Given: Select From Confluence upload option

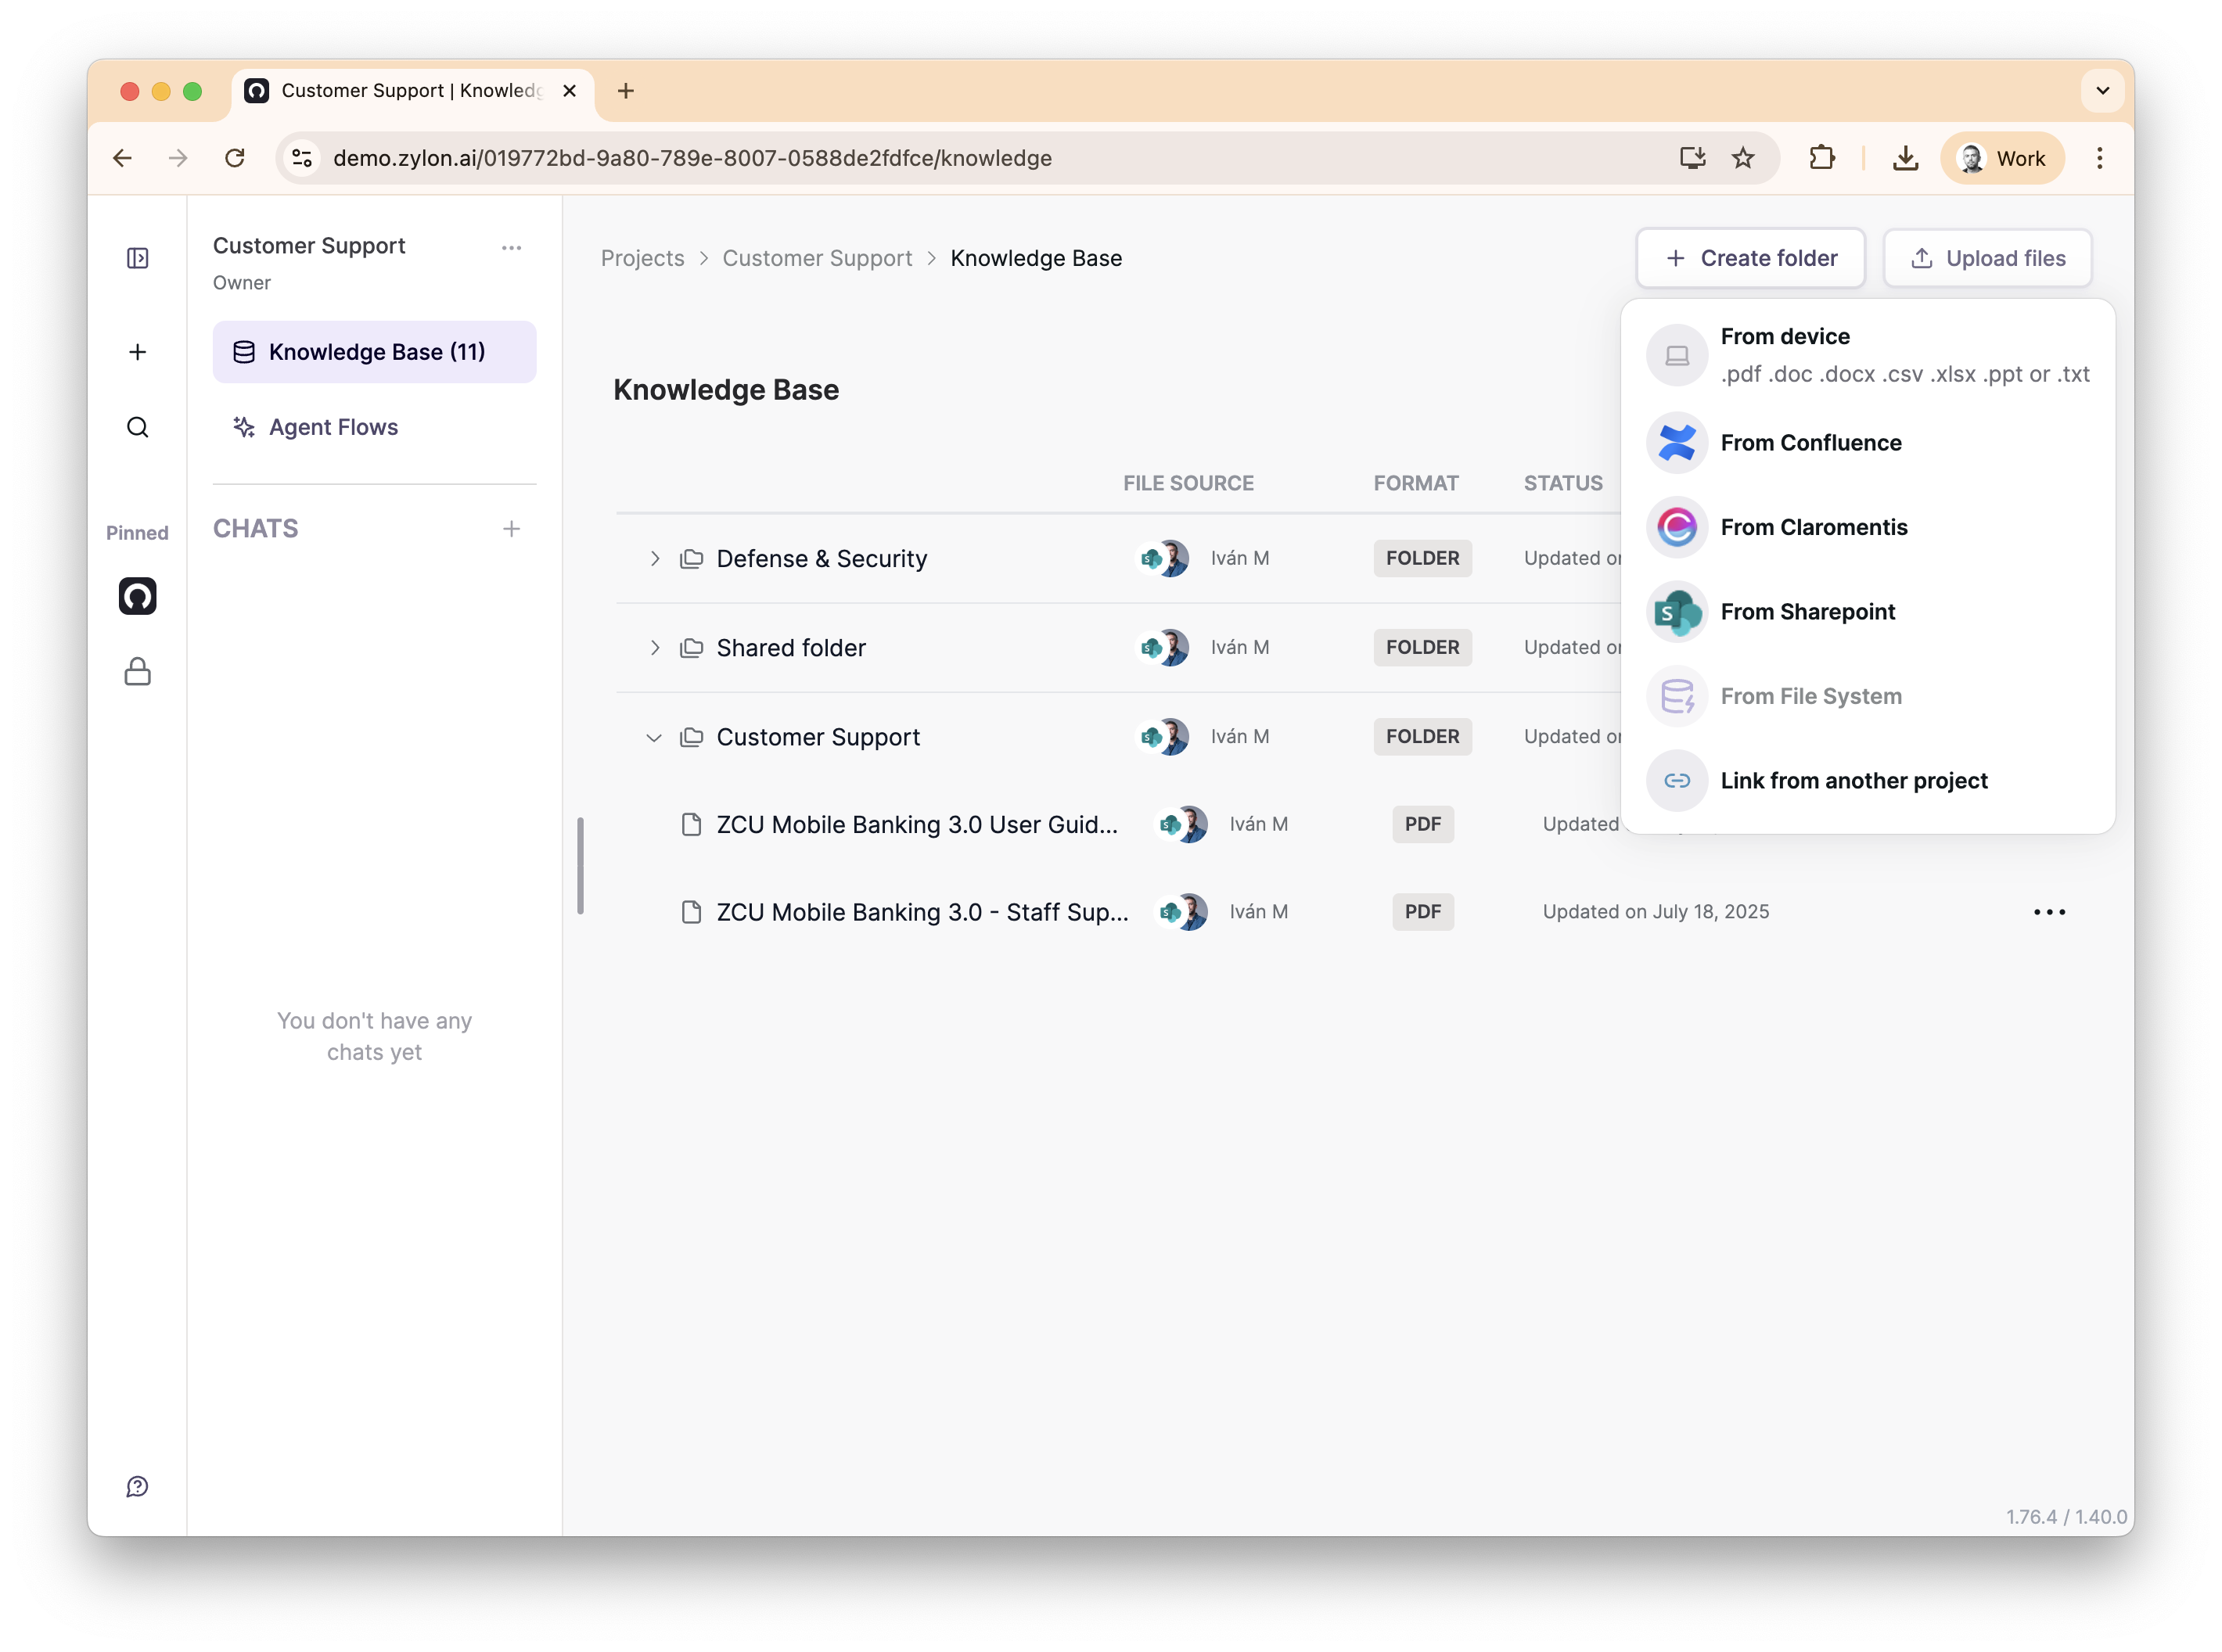Looking at the screenshot, I should (x=1810, y=443).
